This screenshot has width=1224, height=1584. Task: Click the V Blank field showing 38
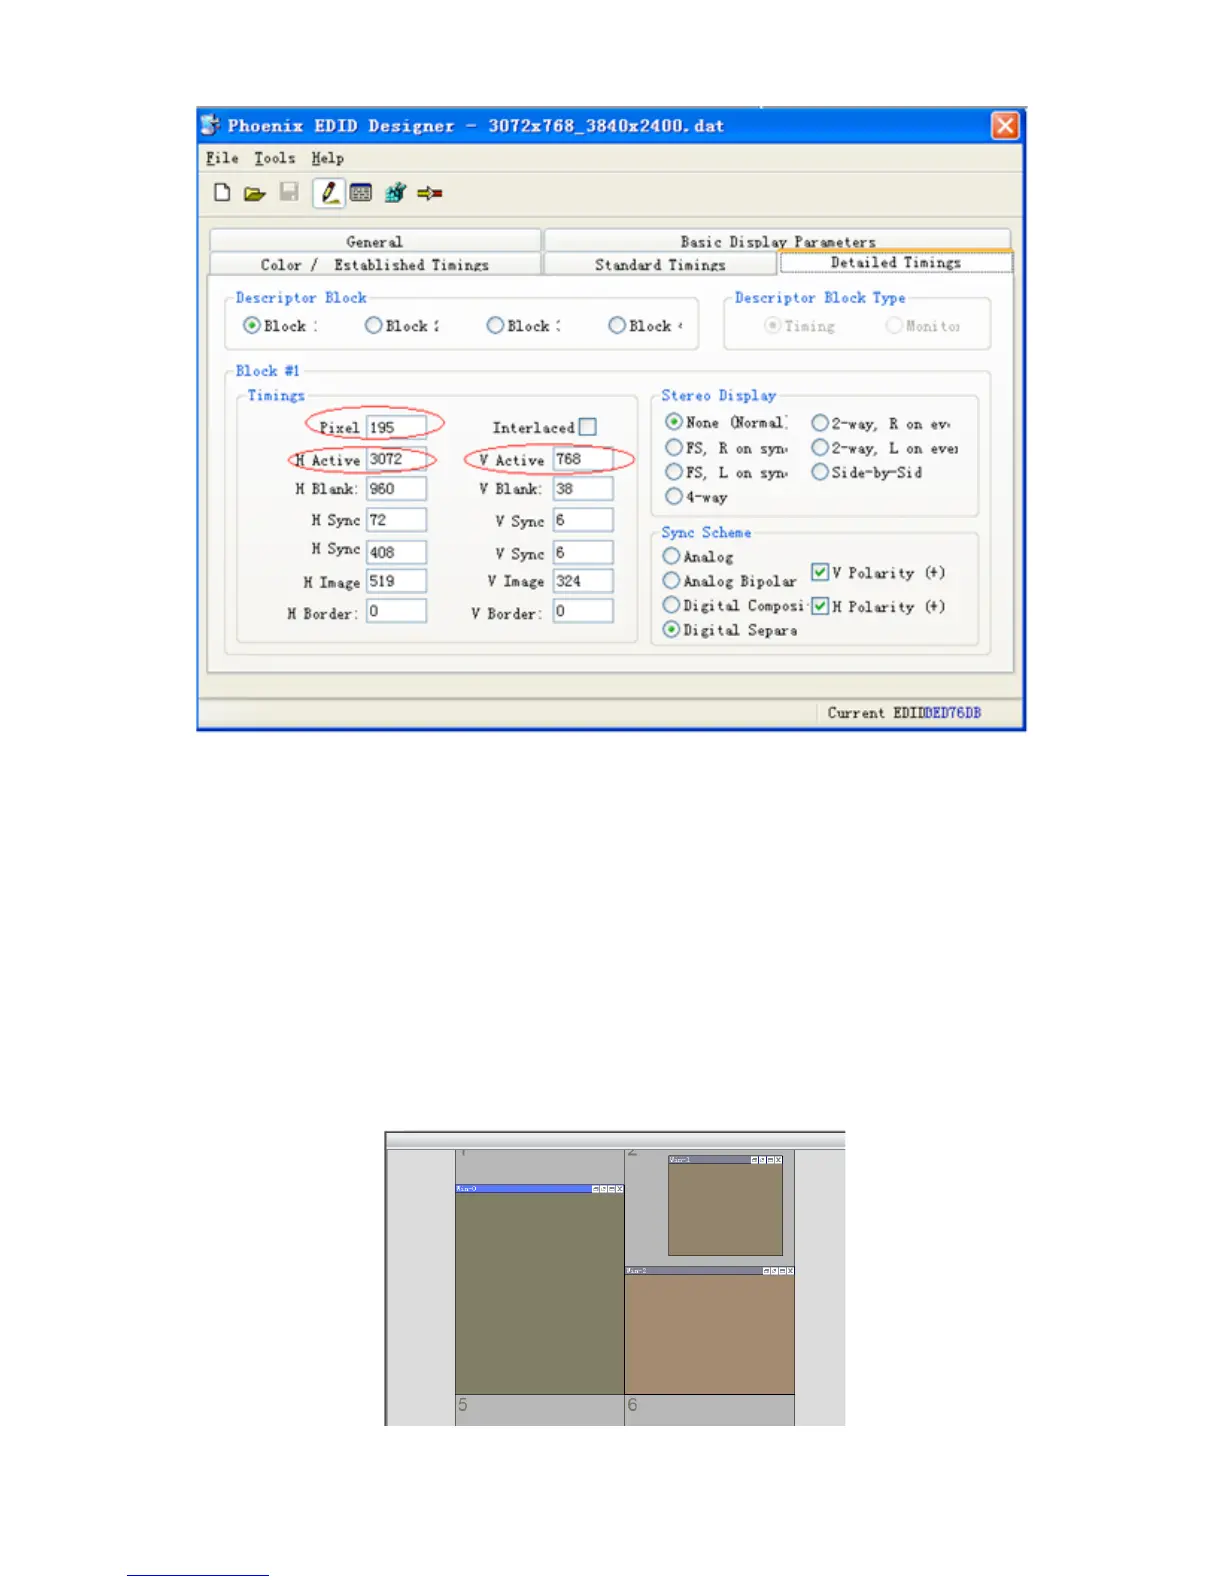[583, 489]
